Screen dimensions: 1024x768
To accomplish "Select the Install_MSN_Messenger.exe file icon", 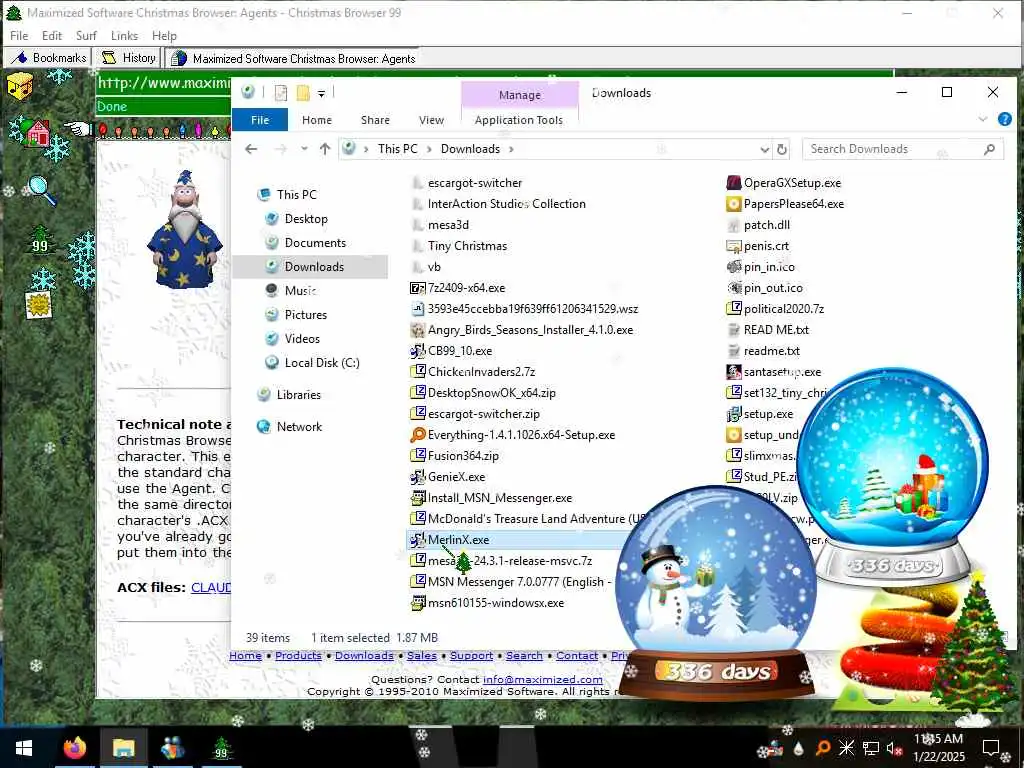I will pos(418,498).
